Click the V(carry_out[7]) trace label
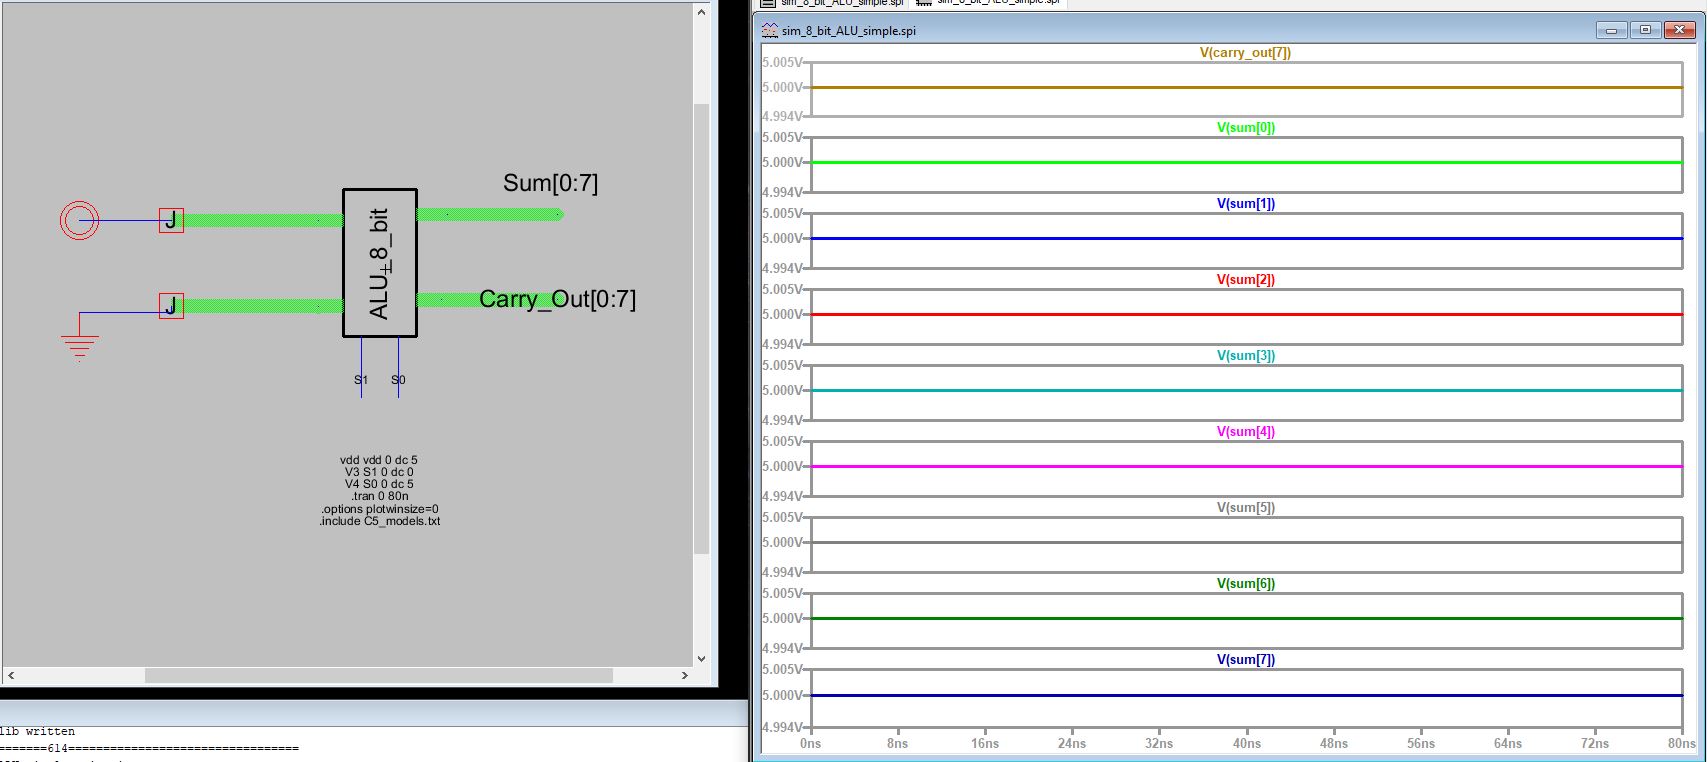The image size is (1708, 762). [x=1245, y=52]
